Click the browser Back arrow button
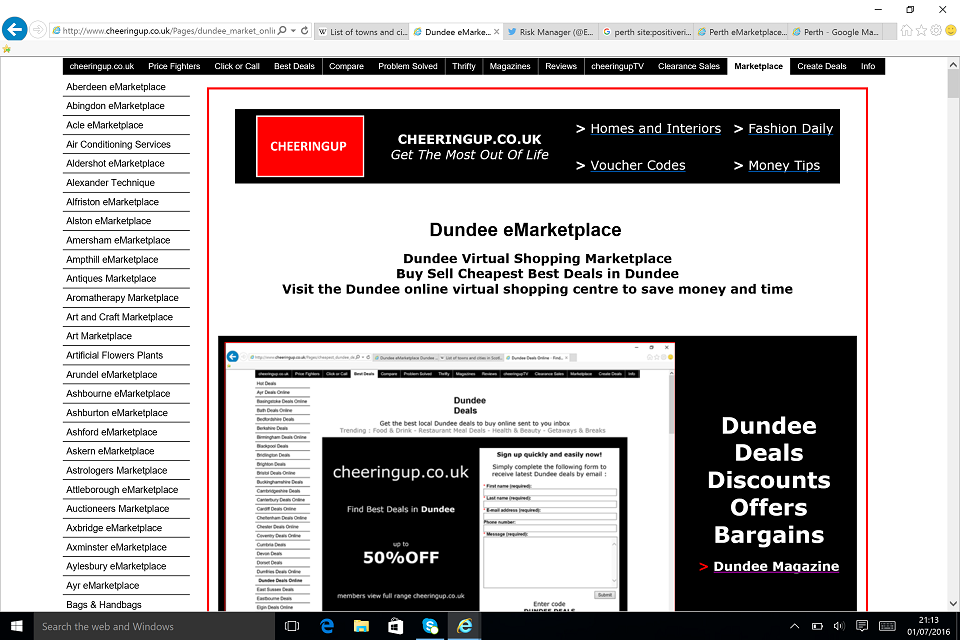This screenshot has height=640, width=960. tap(14, 30)
